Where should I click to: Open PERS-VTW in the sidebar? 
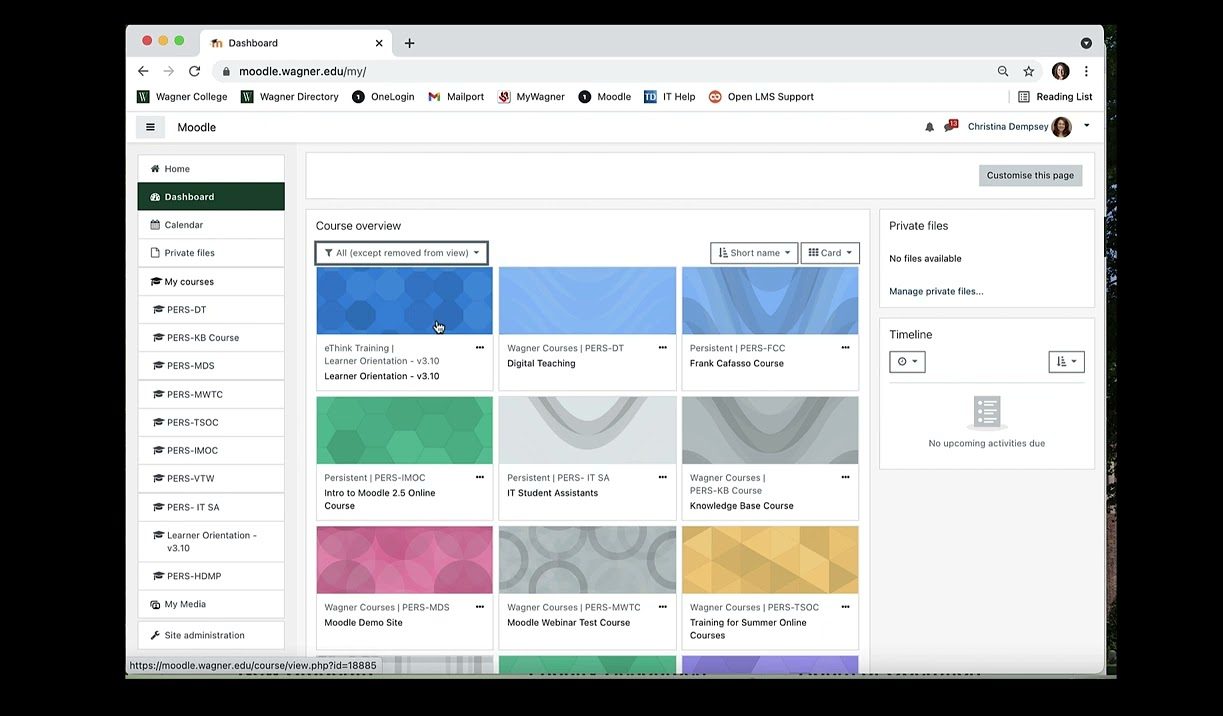point(211,478)
